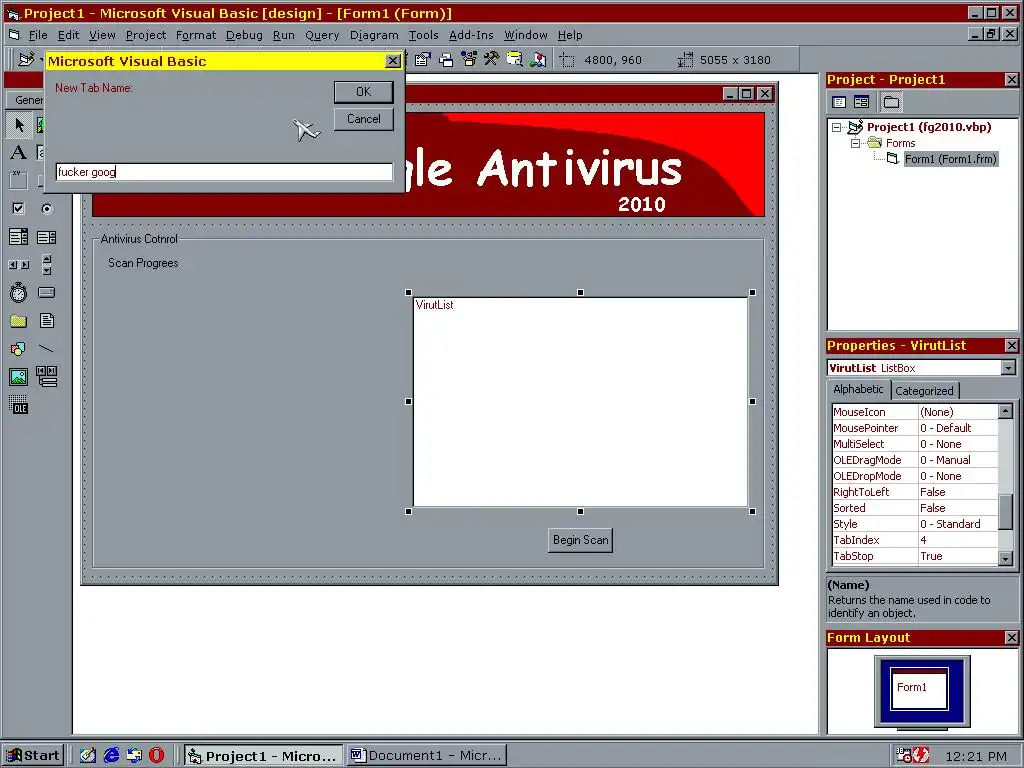
Task: Select the Data control tool
Action: click(46, 377)
